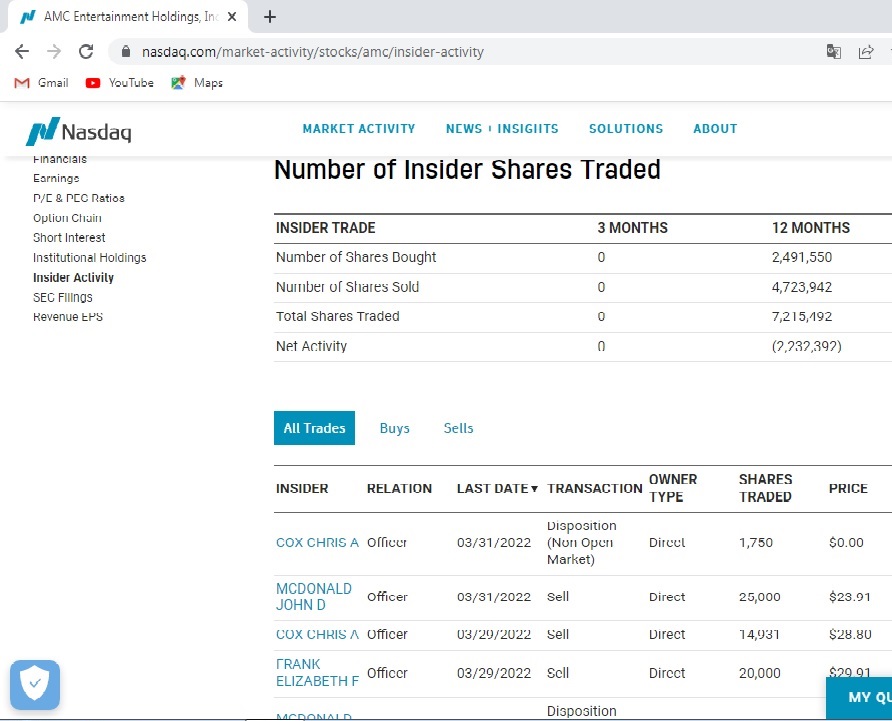Click the blue shield security badge

(35, 685)
